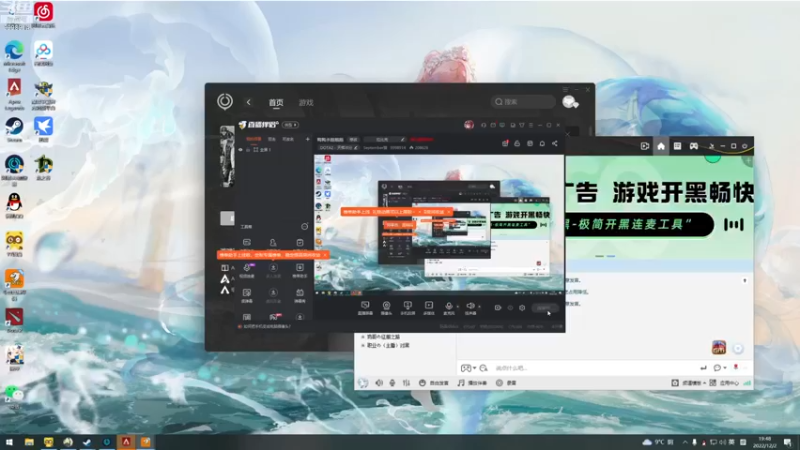This screenshot has width=800, height=450.
Task: Close the orange notification banner
Action: [x=325, y=255]
